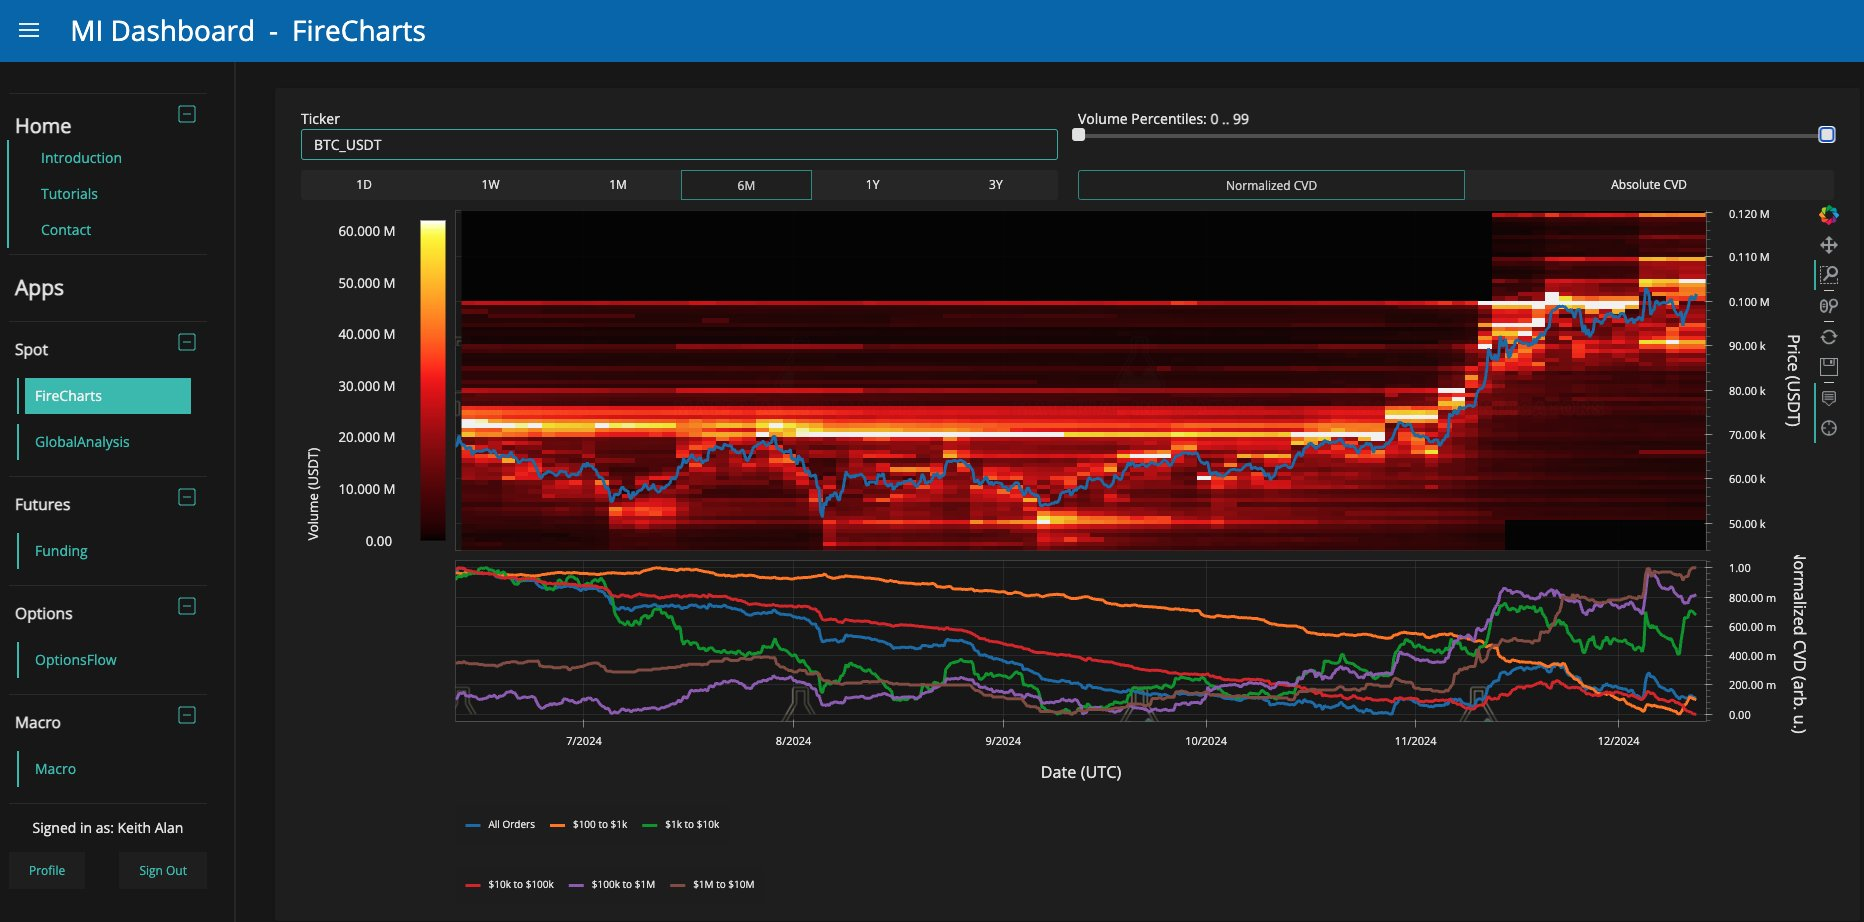Open the FireCharts app

[107, 396]
